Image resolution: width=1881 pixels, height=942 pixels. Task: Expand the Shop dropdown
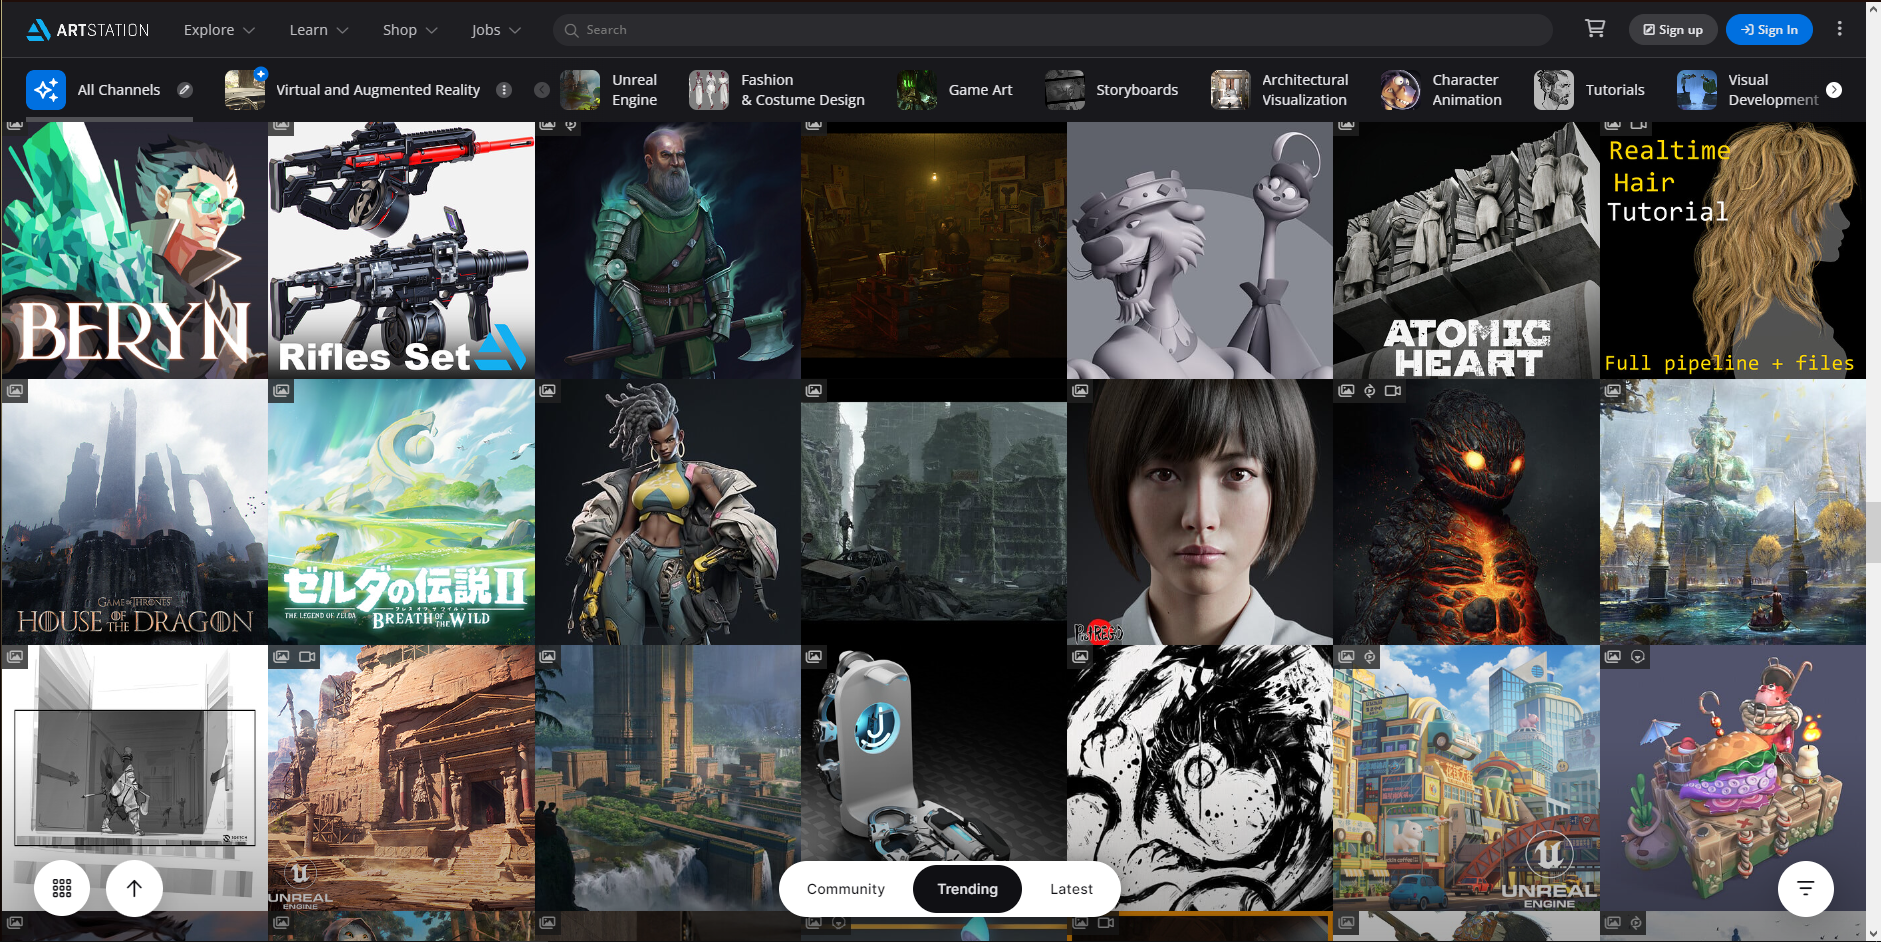click(410, 30)
